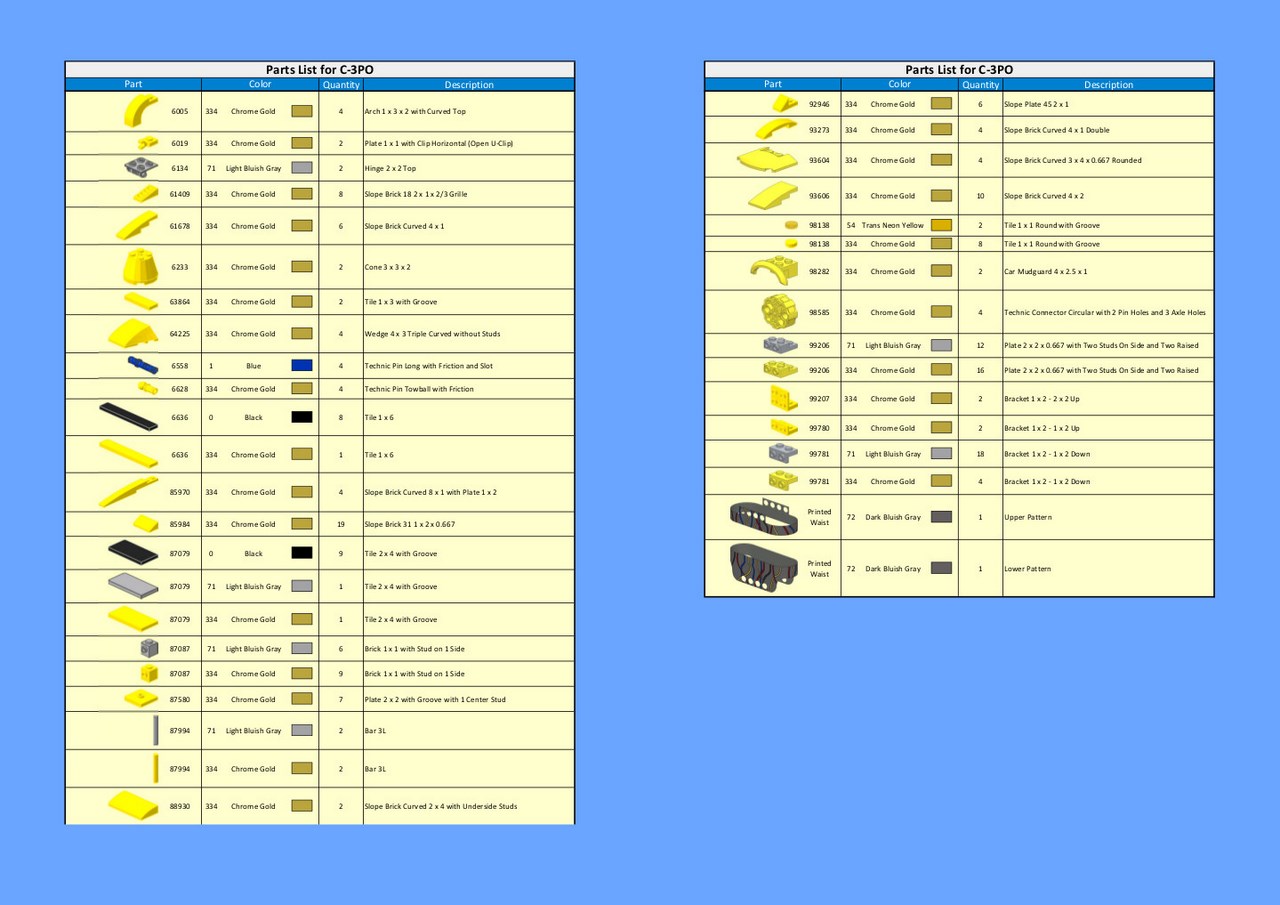The image size is (1280, 905).
Task: Select part number 85970
Action: pos(180,492)
